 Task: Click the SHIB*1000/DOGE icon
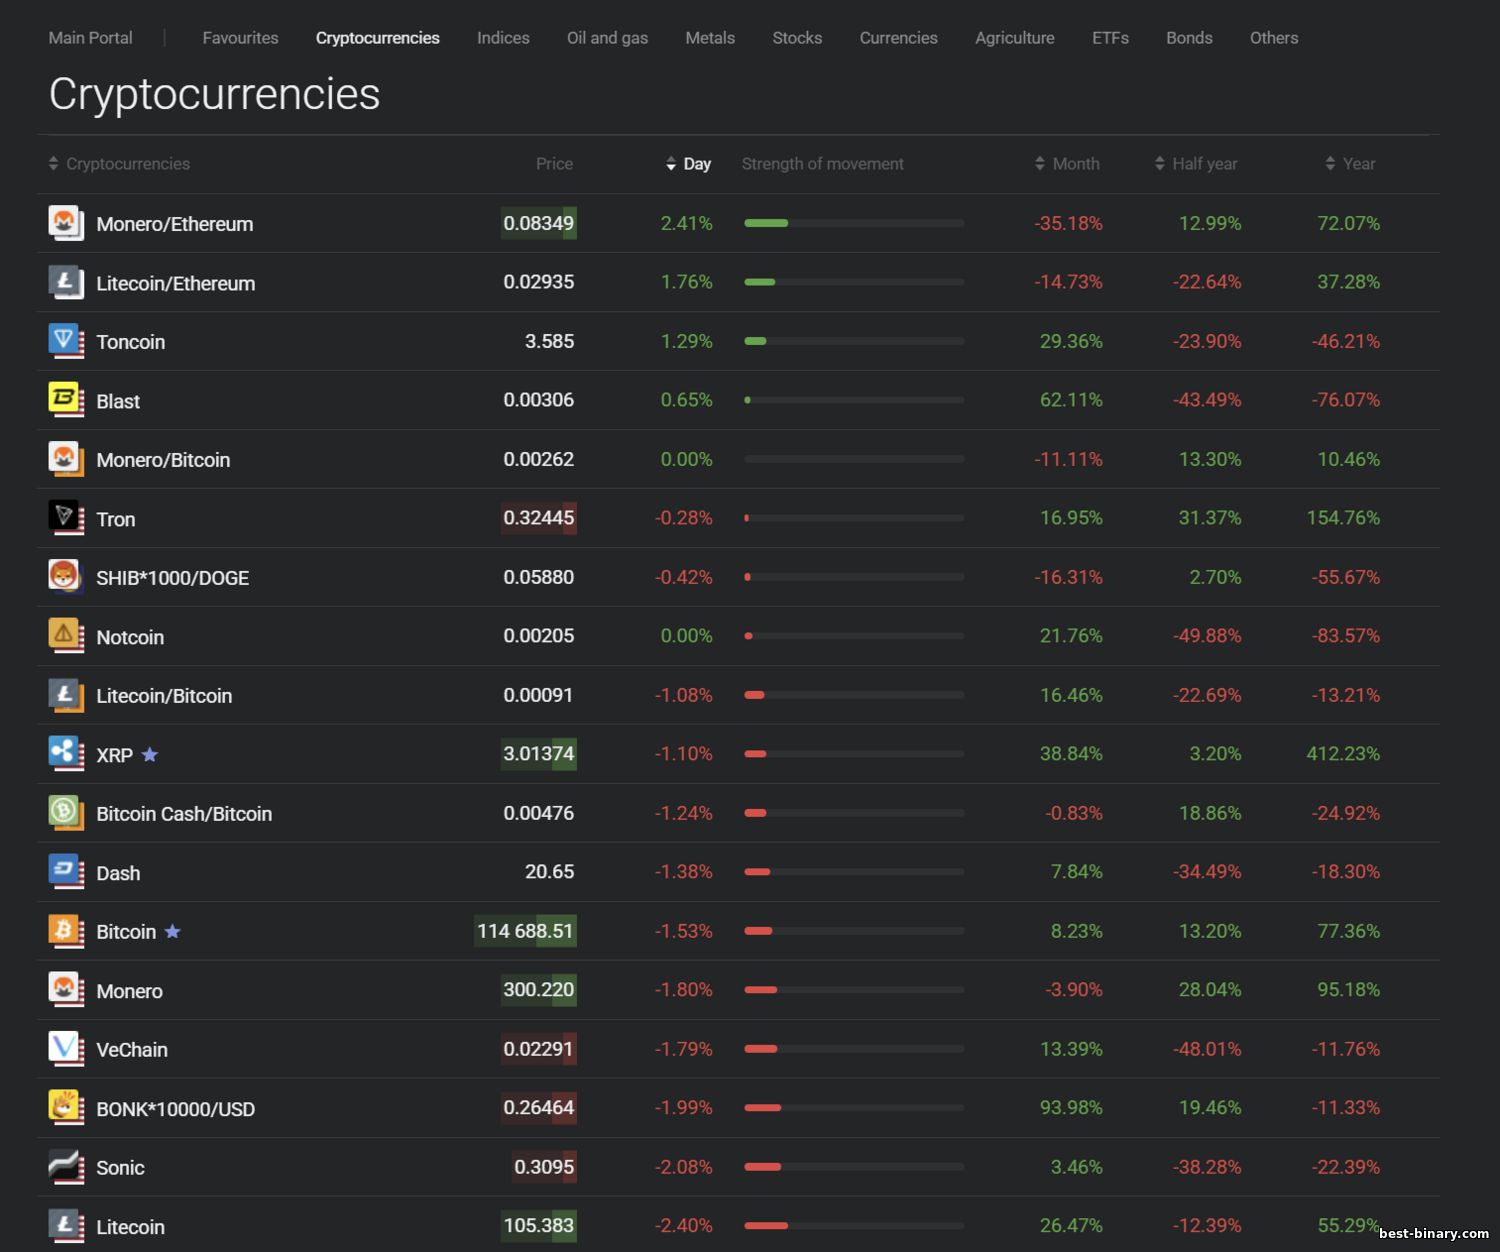65,577
